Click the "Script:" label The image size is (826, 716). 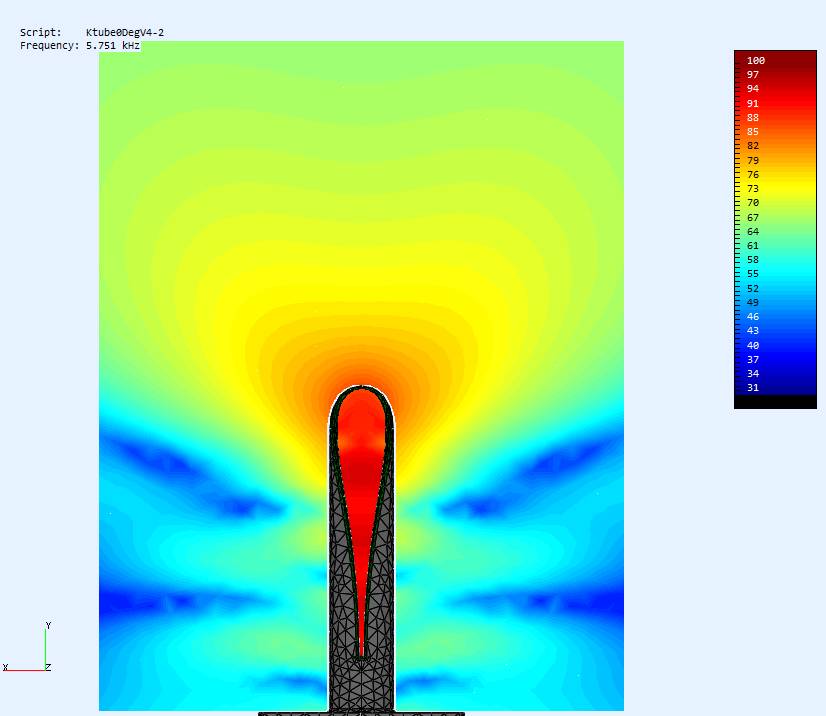coord(41,33)
